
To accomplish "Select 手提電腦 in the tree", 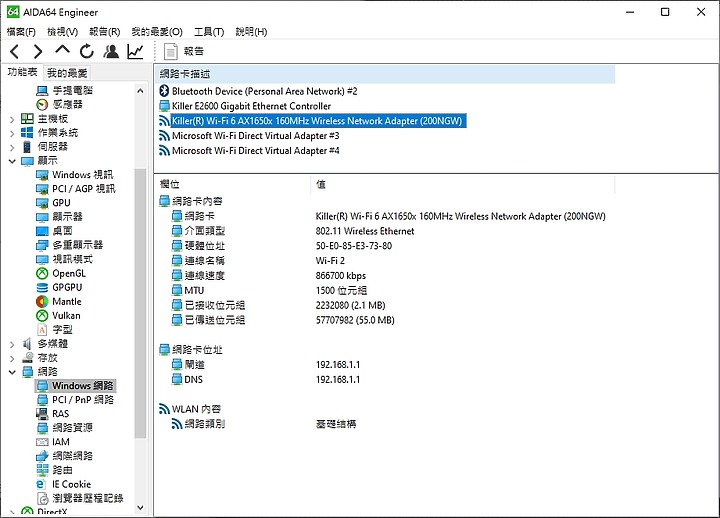I will point(73,90).
